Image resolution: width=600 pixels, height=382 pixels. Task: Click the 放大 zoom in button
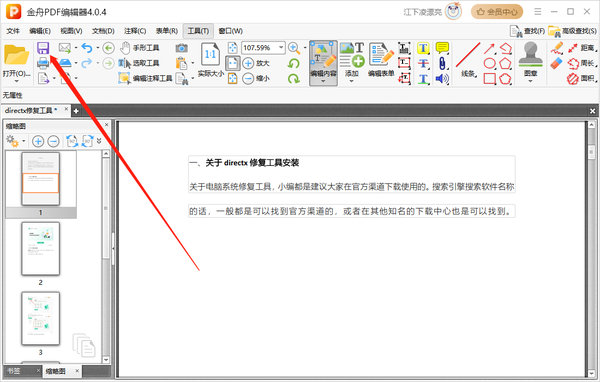coord(257,63)
